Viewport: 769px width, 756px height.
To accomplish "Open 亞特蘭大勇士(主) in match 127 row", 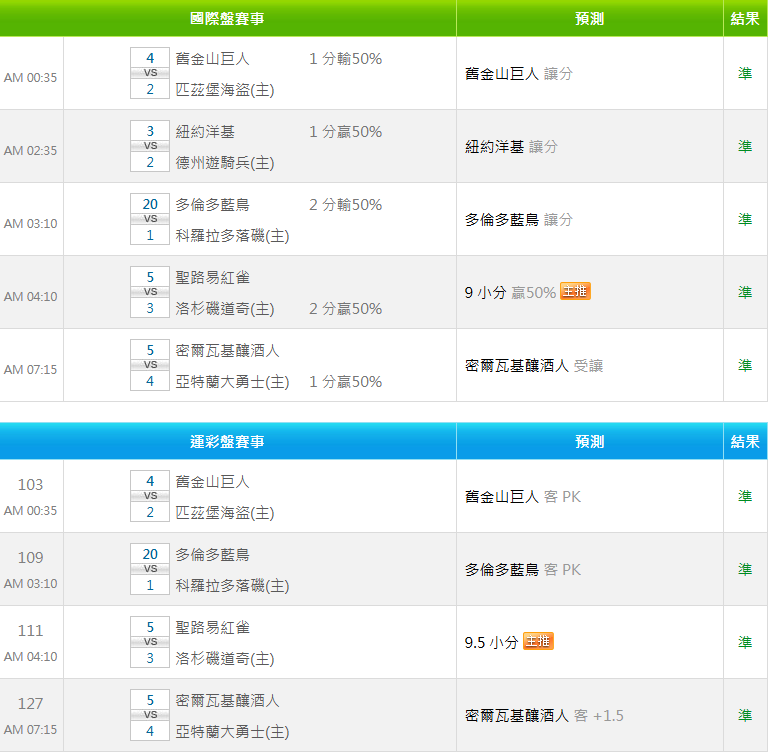I will [232, 731].
